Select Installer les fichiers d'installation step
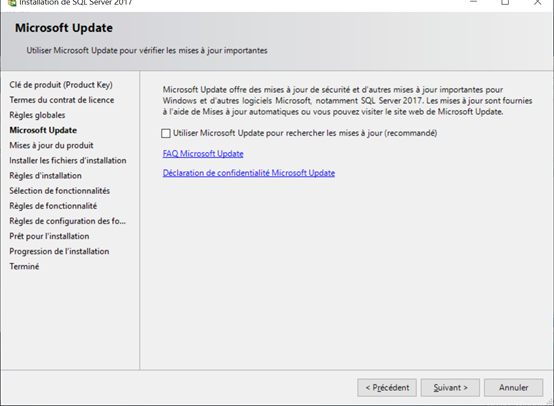This screenshot has height=406, width=554. coord(67,160)
